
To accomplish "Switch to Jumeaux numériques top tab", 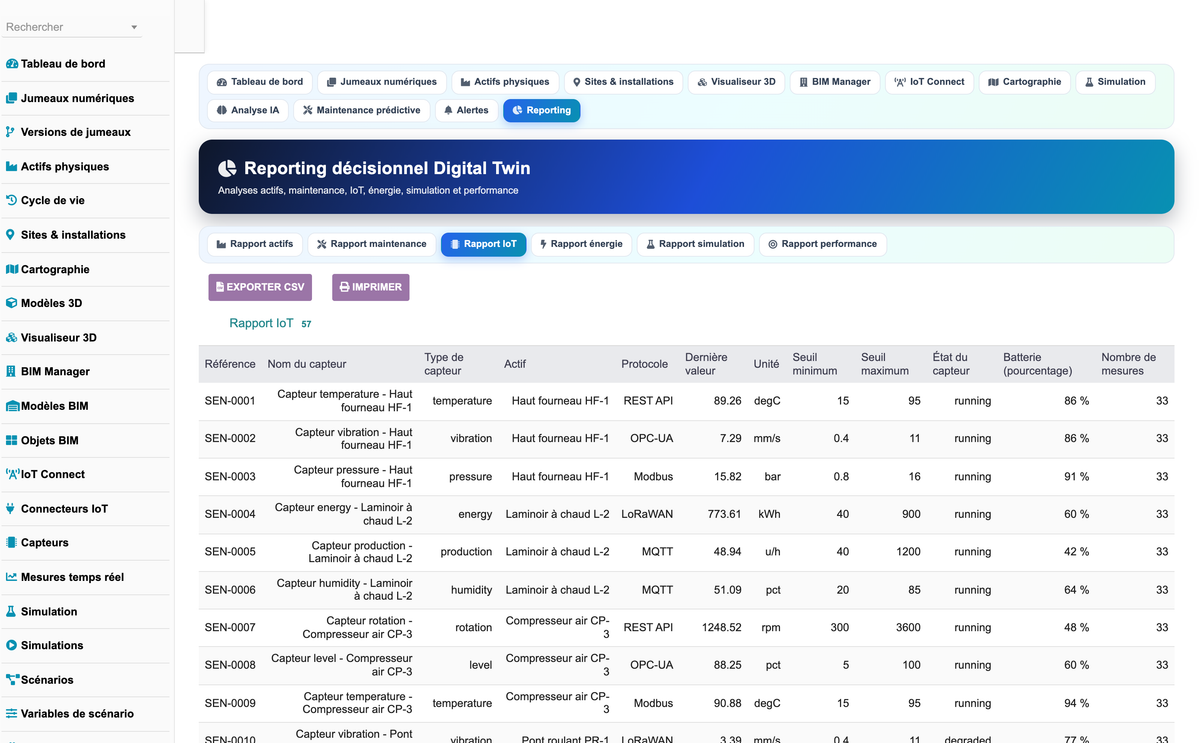I will tap(382, 82).
